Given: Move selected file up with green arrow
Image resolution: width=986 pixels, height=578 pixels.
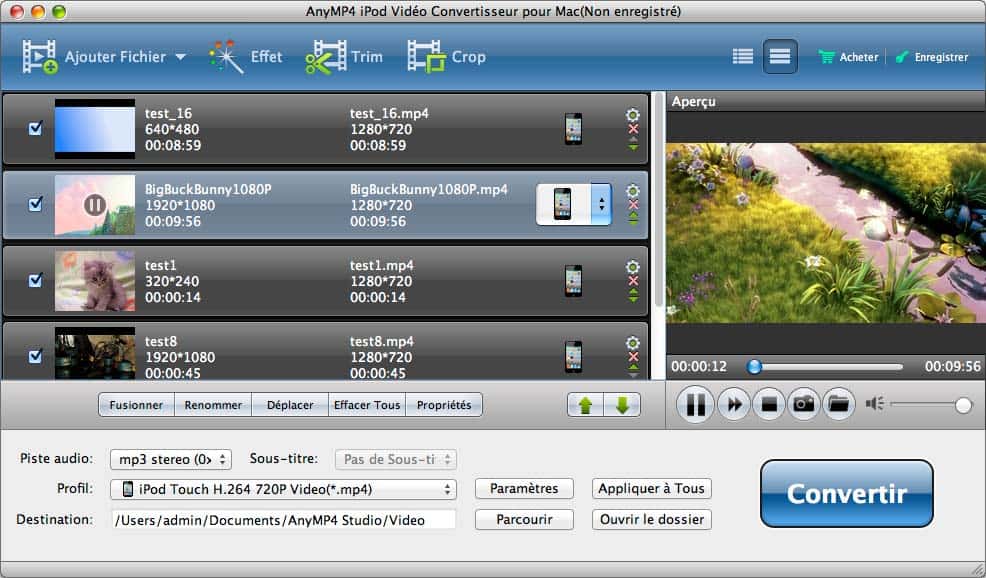Looking at the screenshot, I should [x=585, y=405].
